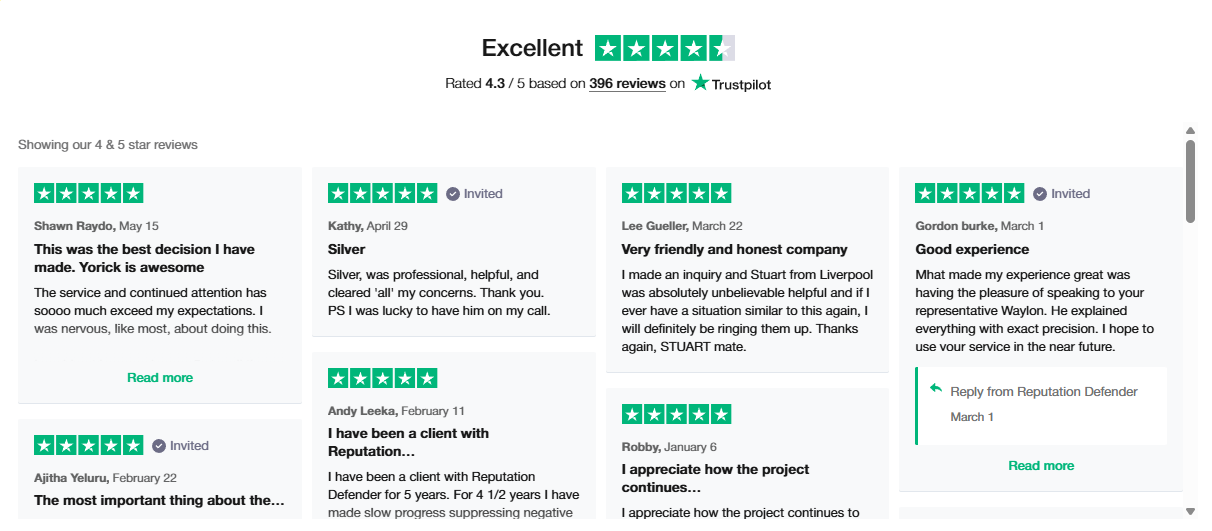1212x531 pixels.
Task: Click the overall Excellent star rating
Action: coord(664,48)
